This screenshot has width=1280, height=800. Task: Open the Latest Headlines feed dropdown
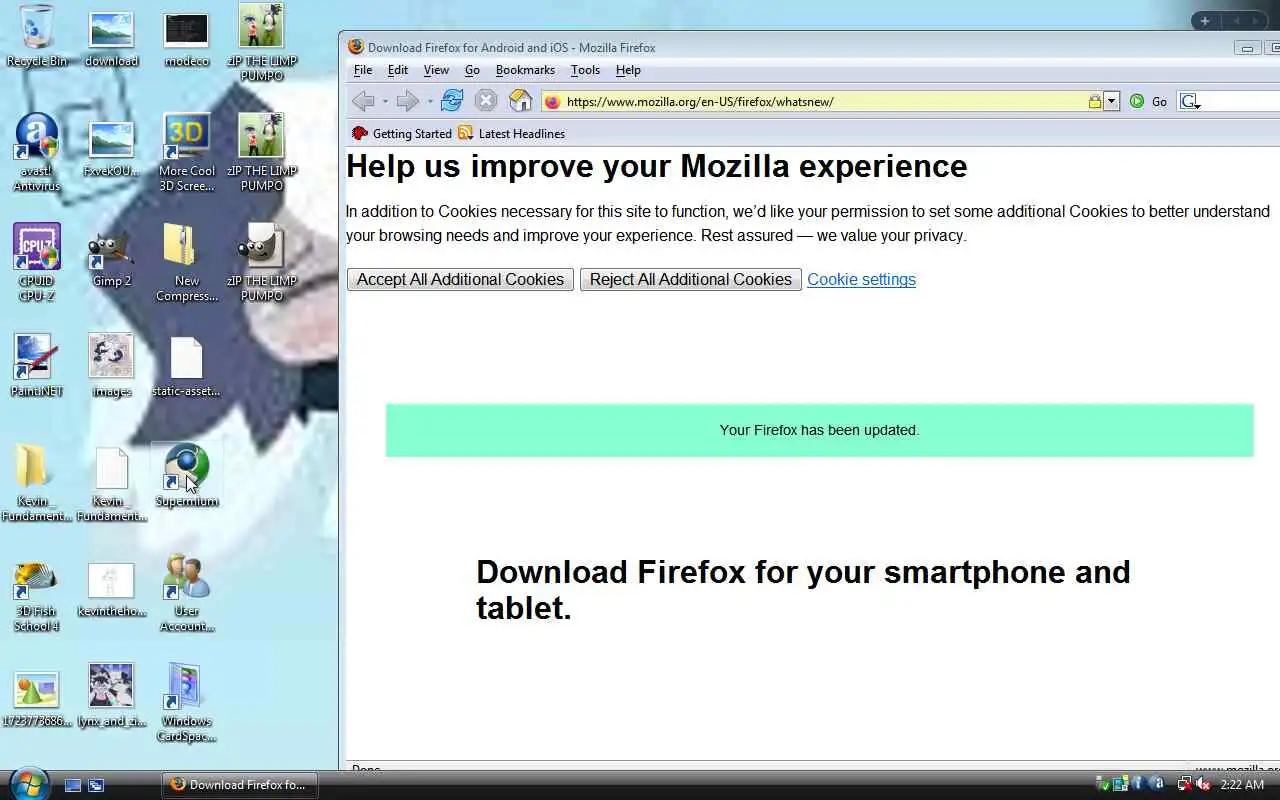[x=511, y=133]
